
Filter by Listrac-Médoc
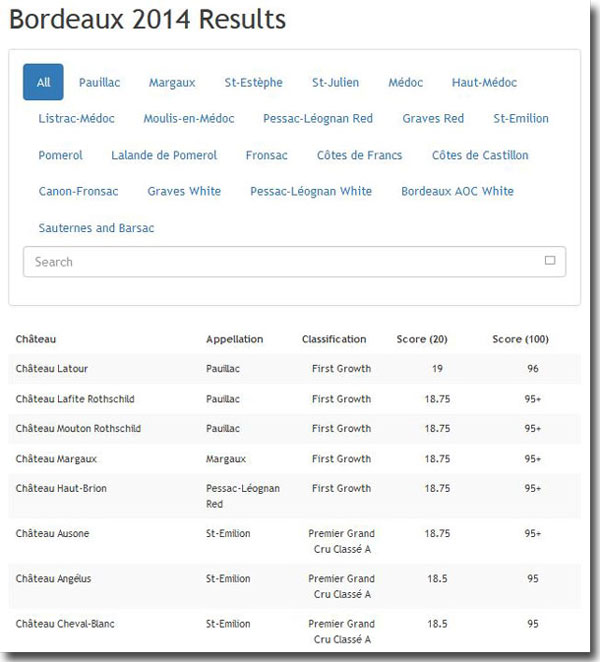pyautogui.click(x=76, y=119)
